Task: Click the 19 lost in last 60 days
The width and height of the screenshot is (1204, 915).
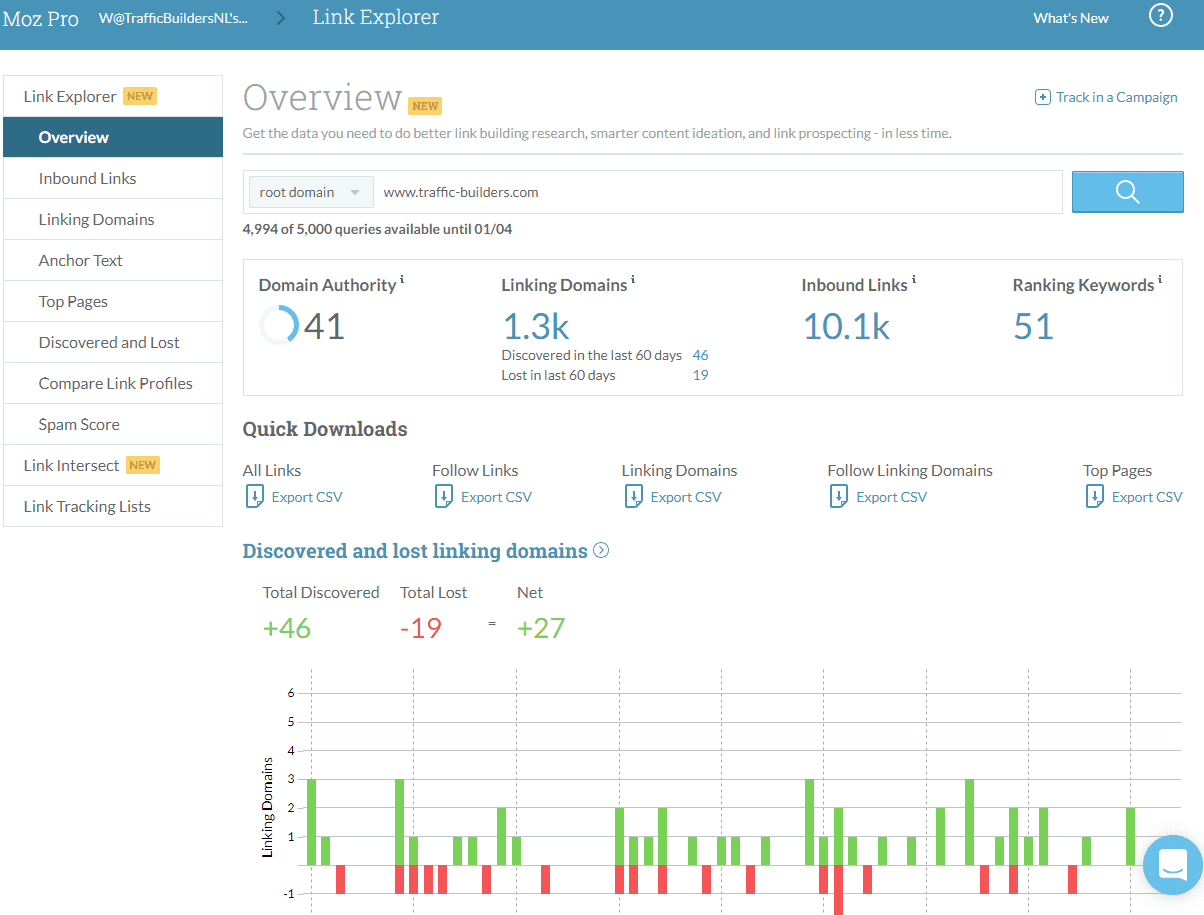Action: pyautogui.click(x=700, y=375)
